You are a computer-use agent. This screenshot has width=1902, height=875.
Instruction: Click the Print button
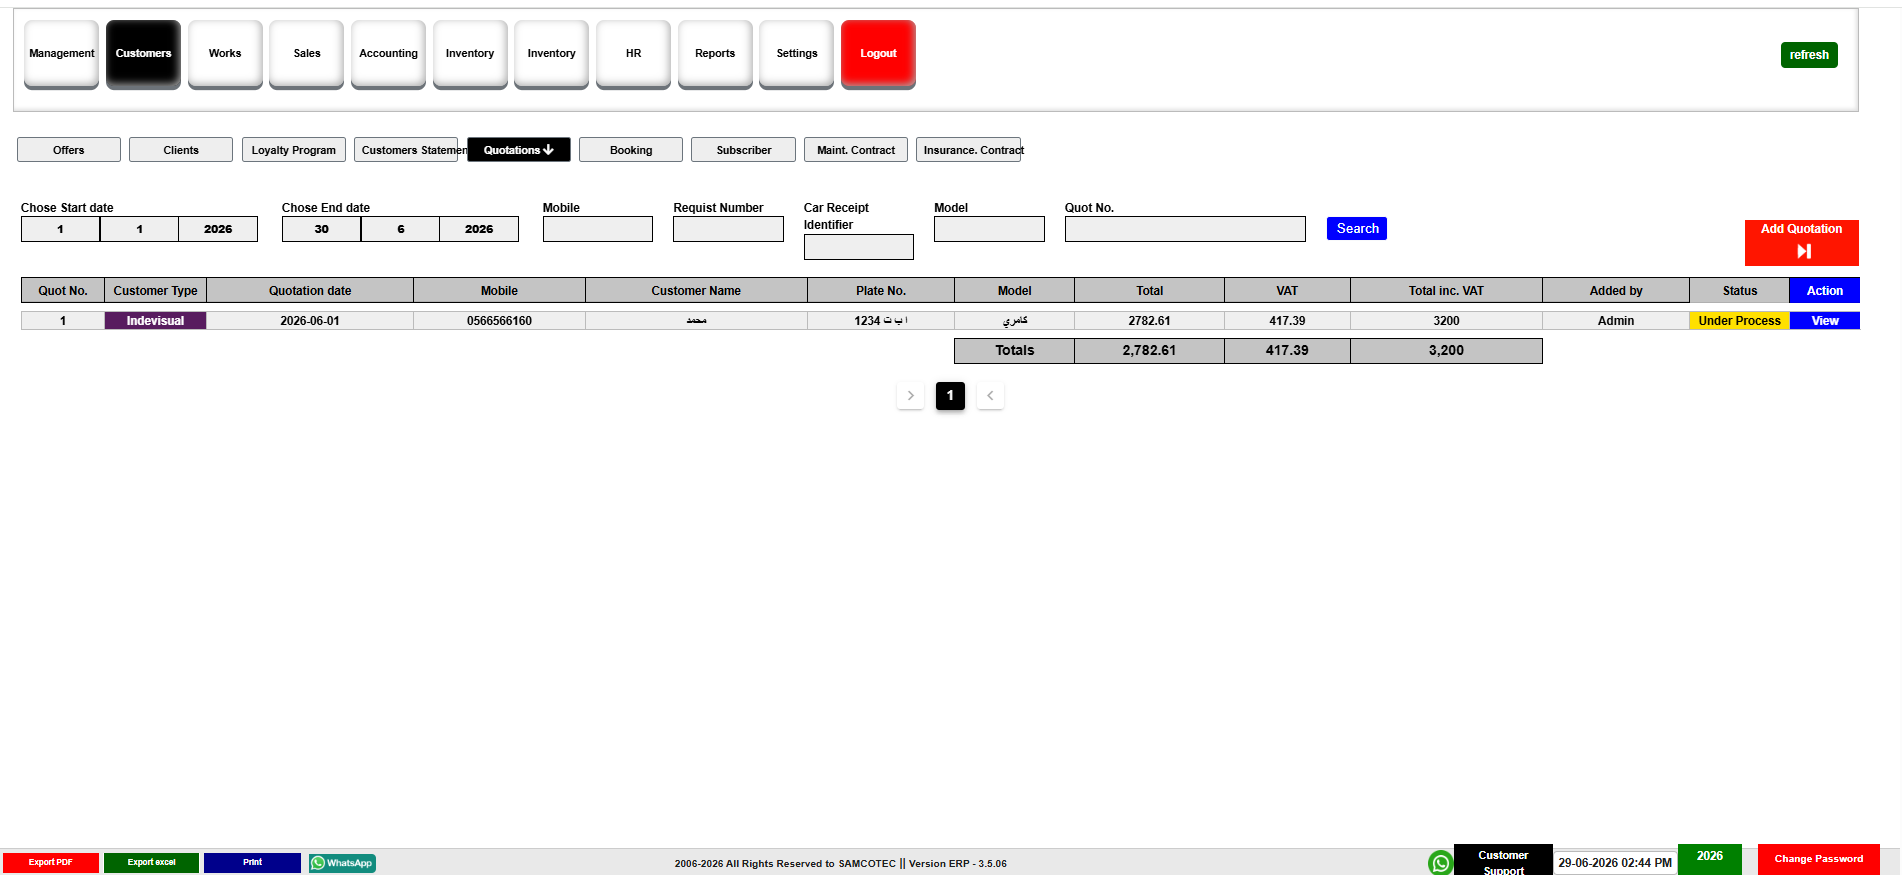point(252,863)
